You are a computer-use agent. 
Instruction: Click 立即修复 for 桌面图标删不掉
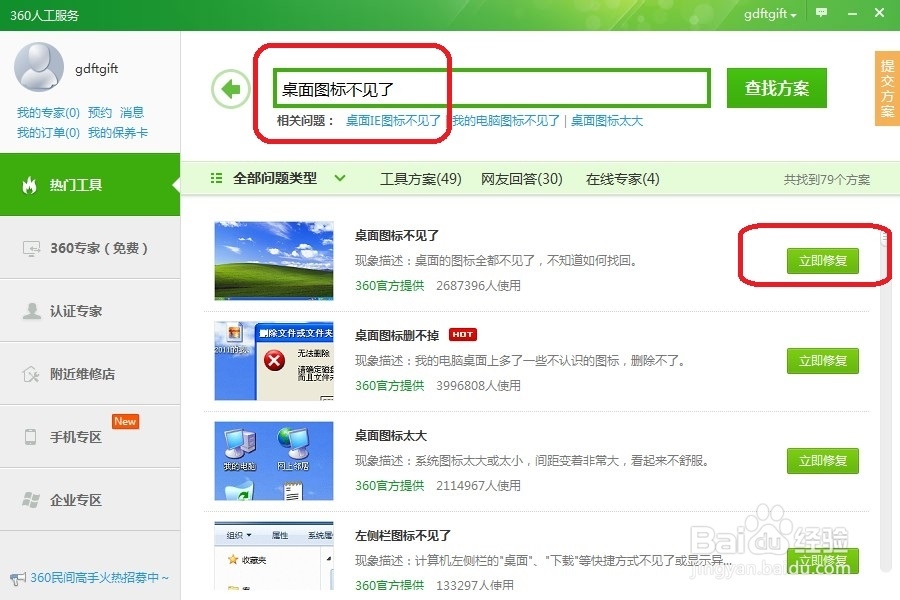point(823,361)
